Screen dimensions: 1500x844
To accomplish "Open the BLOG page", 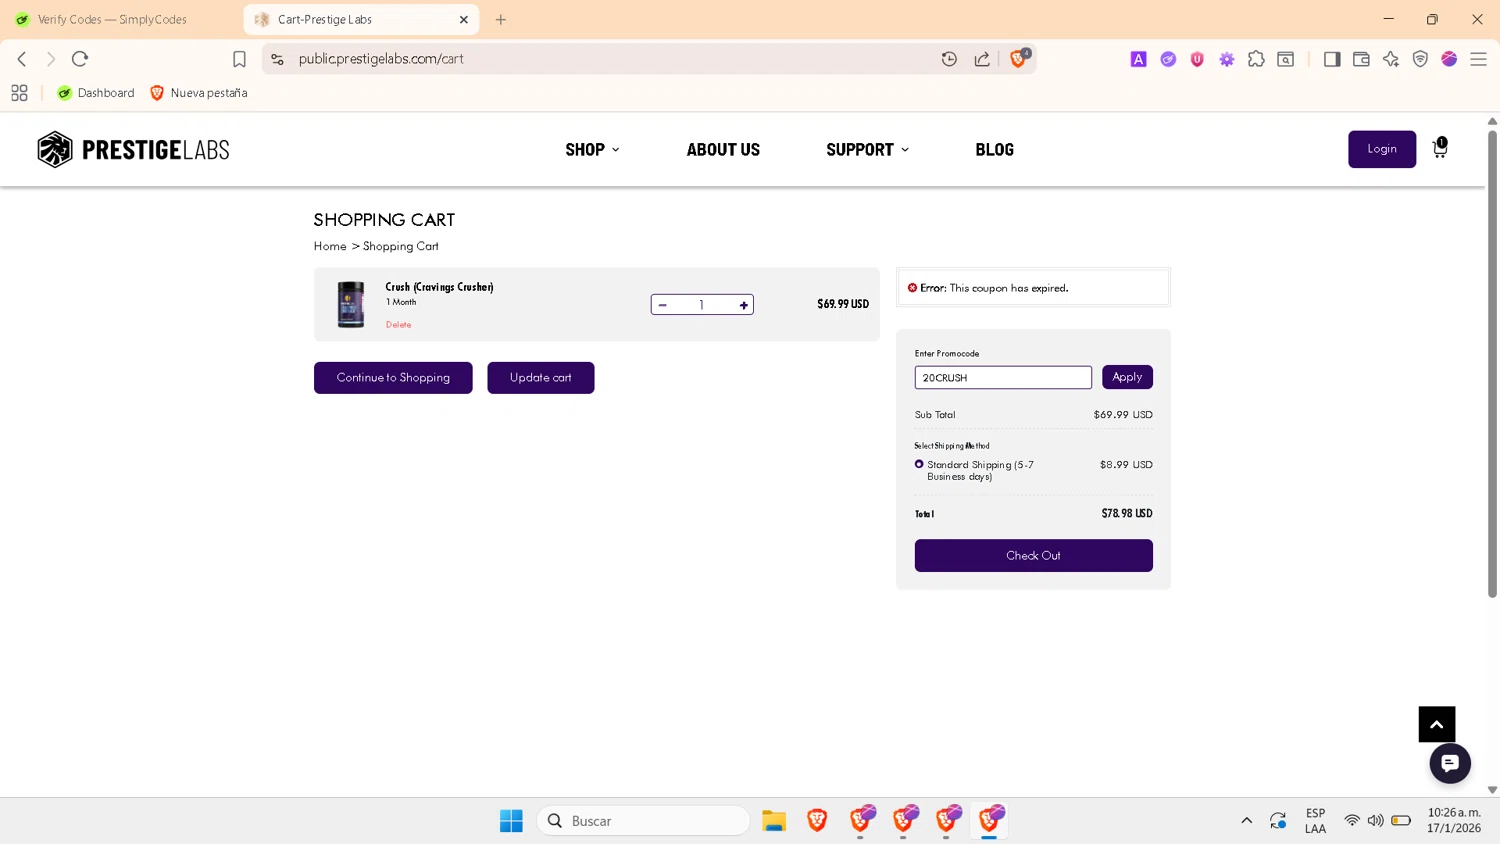I will pos(994,149).
